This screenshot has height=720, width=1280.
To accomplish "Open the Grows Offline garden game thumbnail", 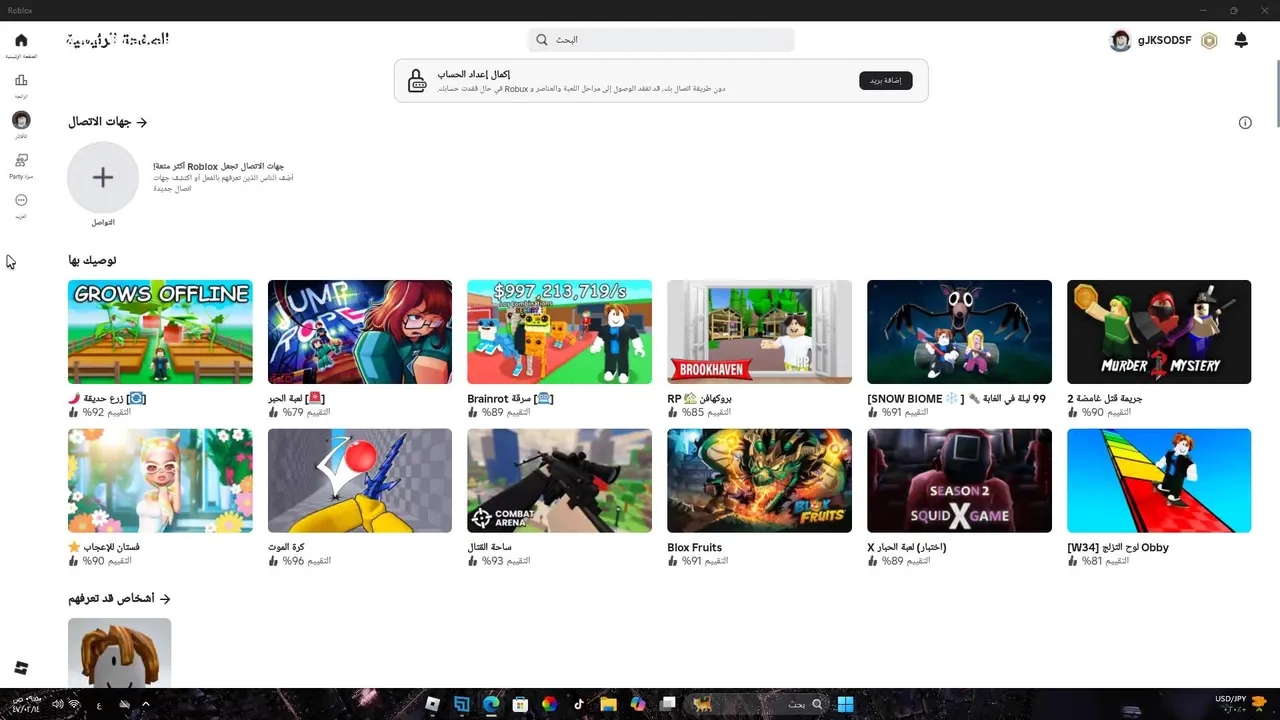I will (160, 332).
